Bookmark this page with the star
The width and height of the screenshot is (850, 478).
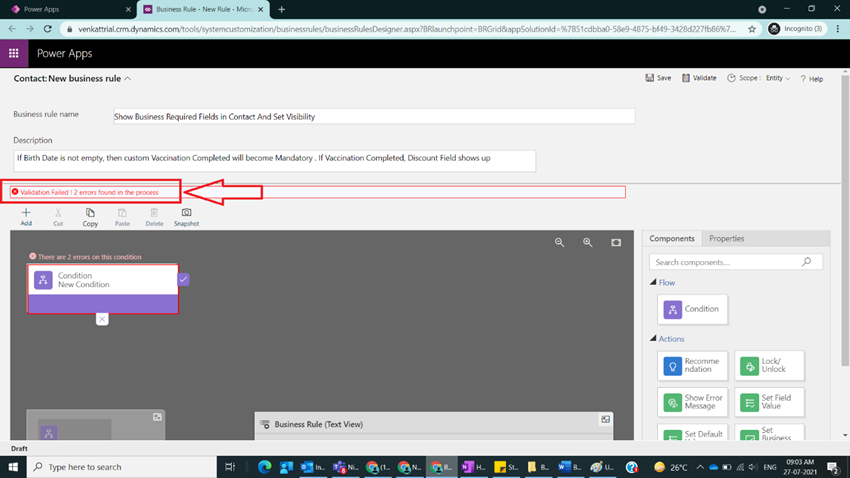(751, 29)
